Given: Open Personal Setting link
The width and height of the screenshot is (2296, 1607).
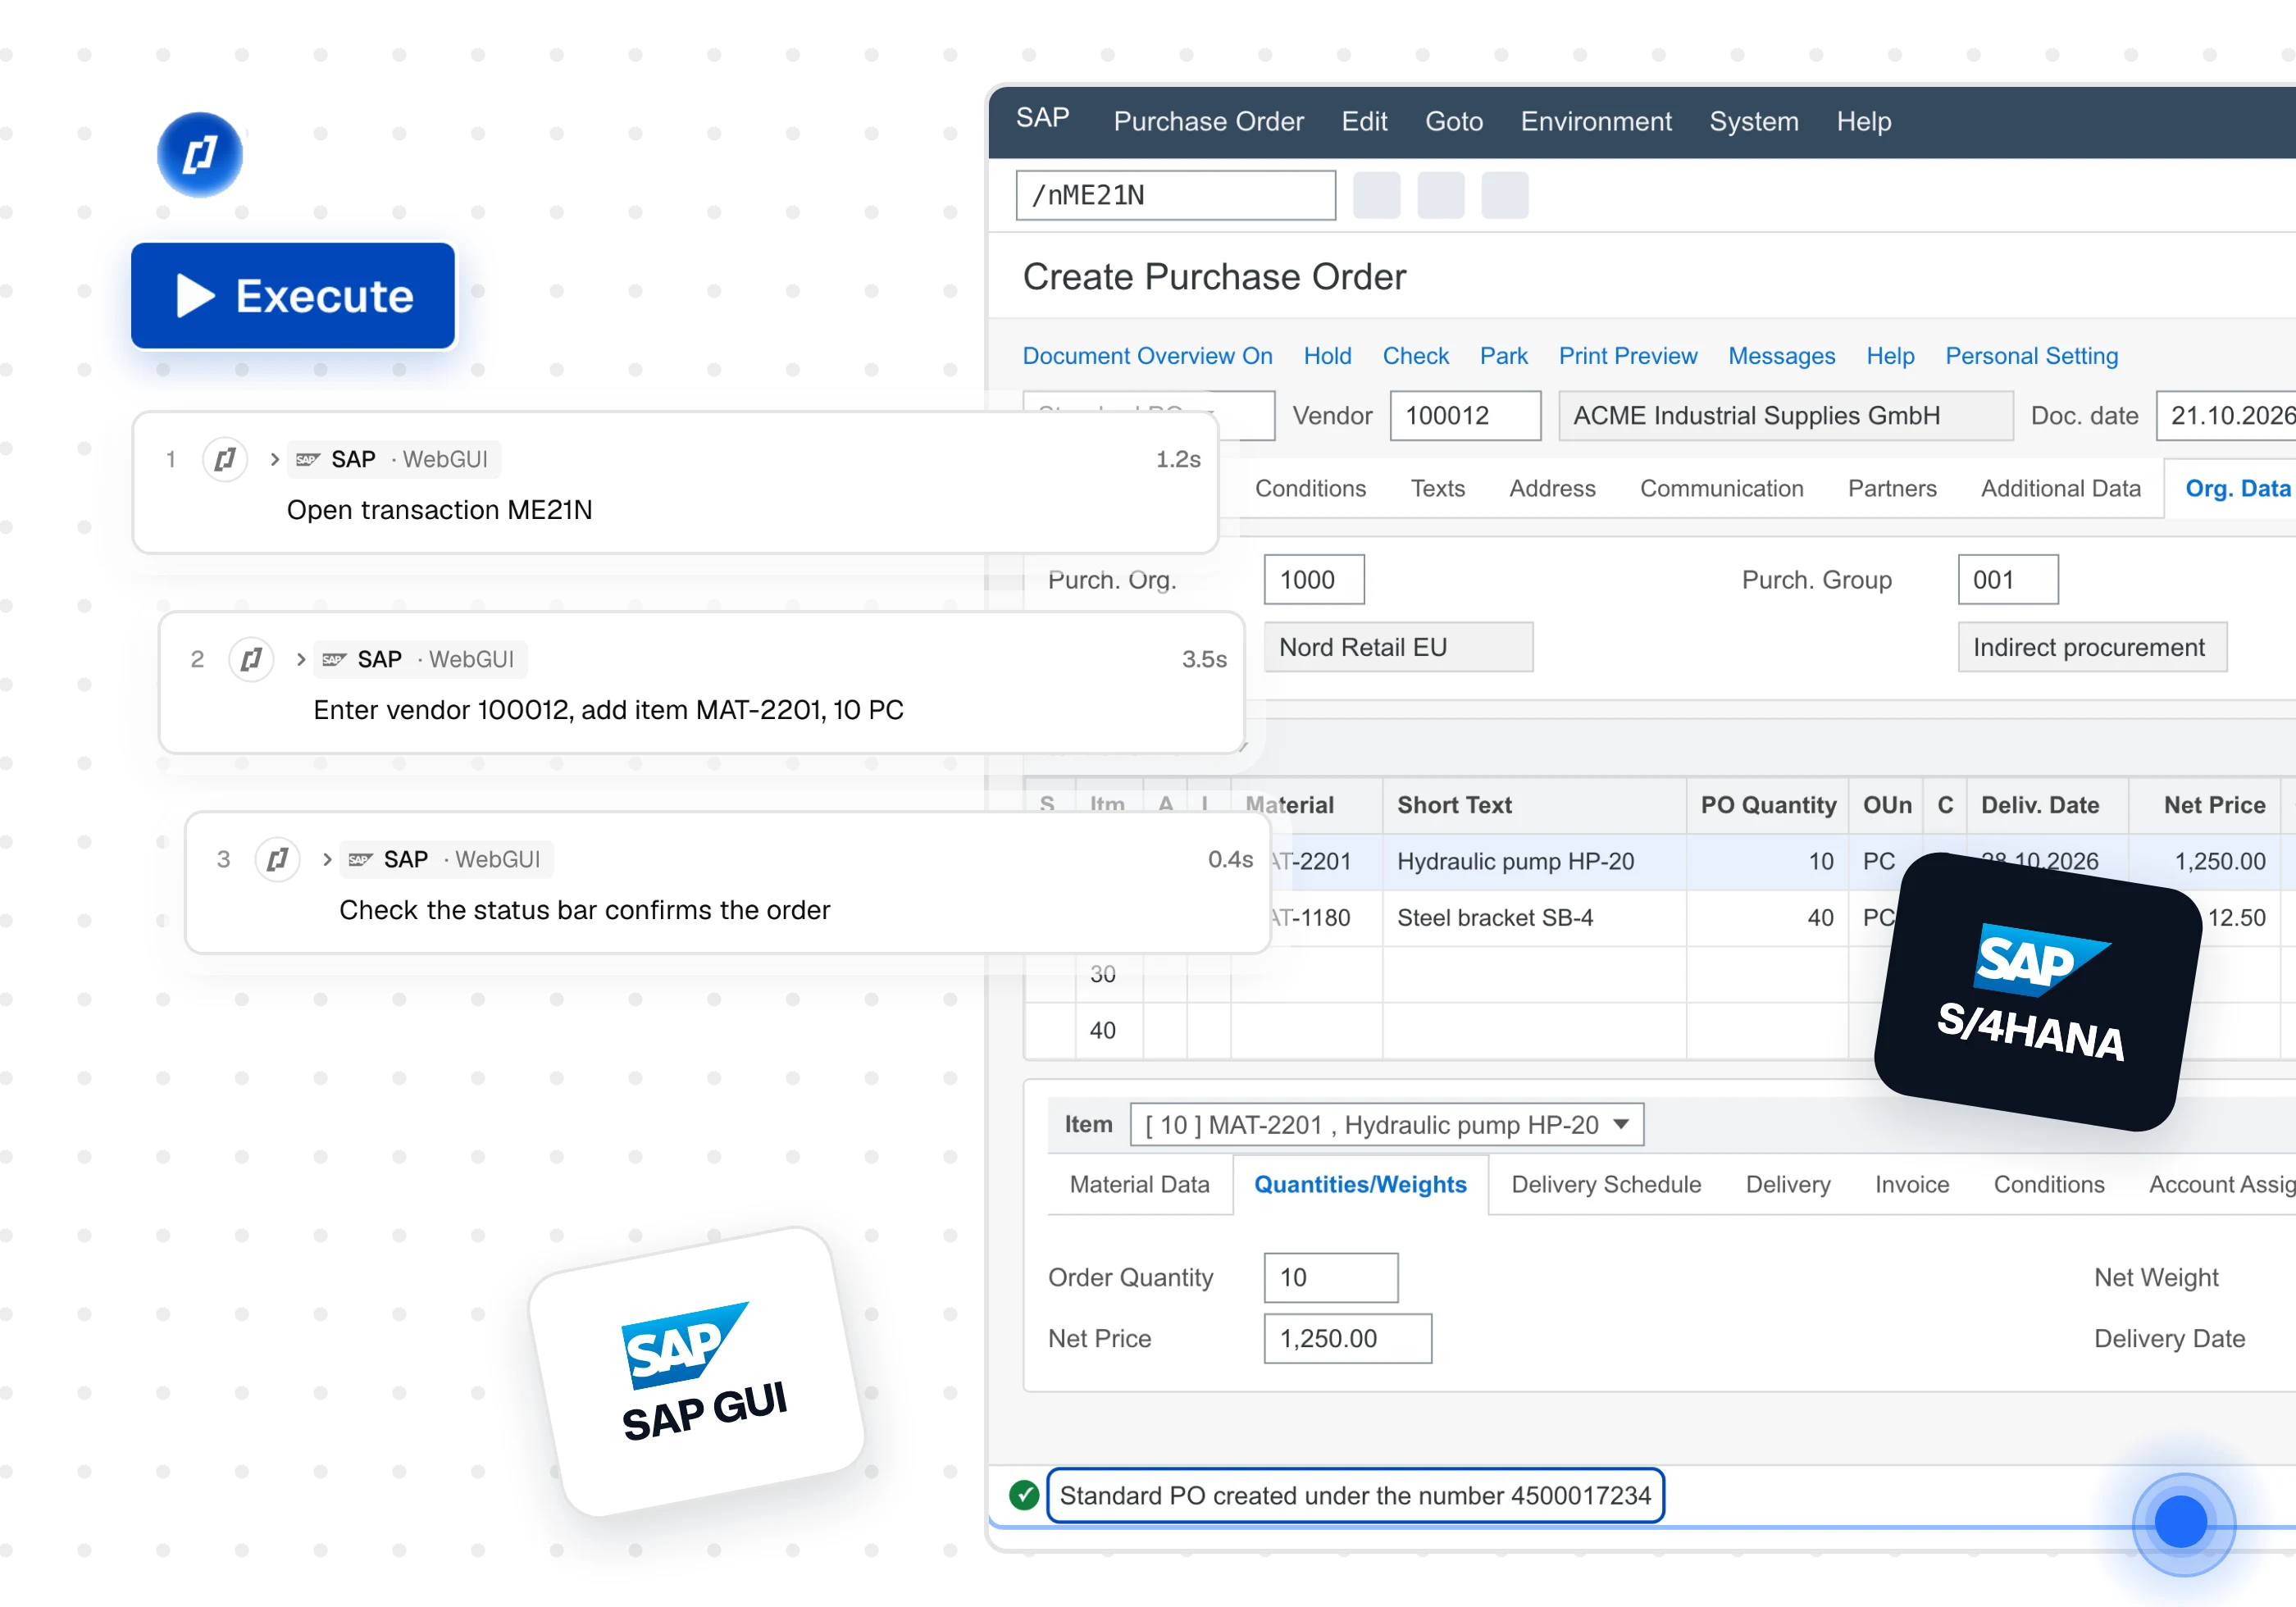Looking at the screenshot, I should click(x=2031, y=356).
